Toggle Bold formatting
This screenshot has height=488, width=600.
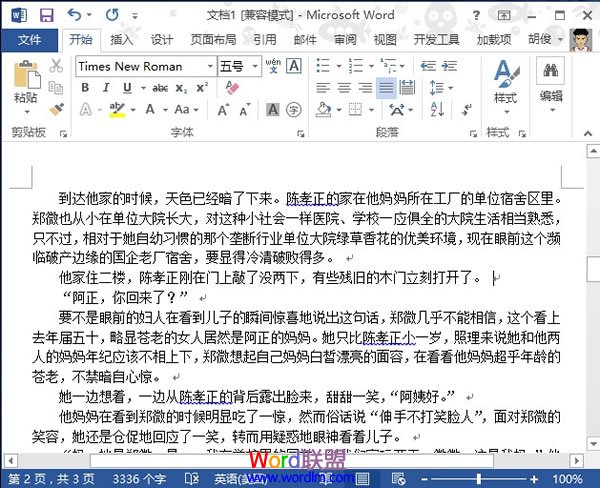(x=85, y=88)
